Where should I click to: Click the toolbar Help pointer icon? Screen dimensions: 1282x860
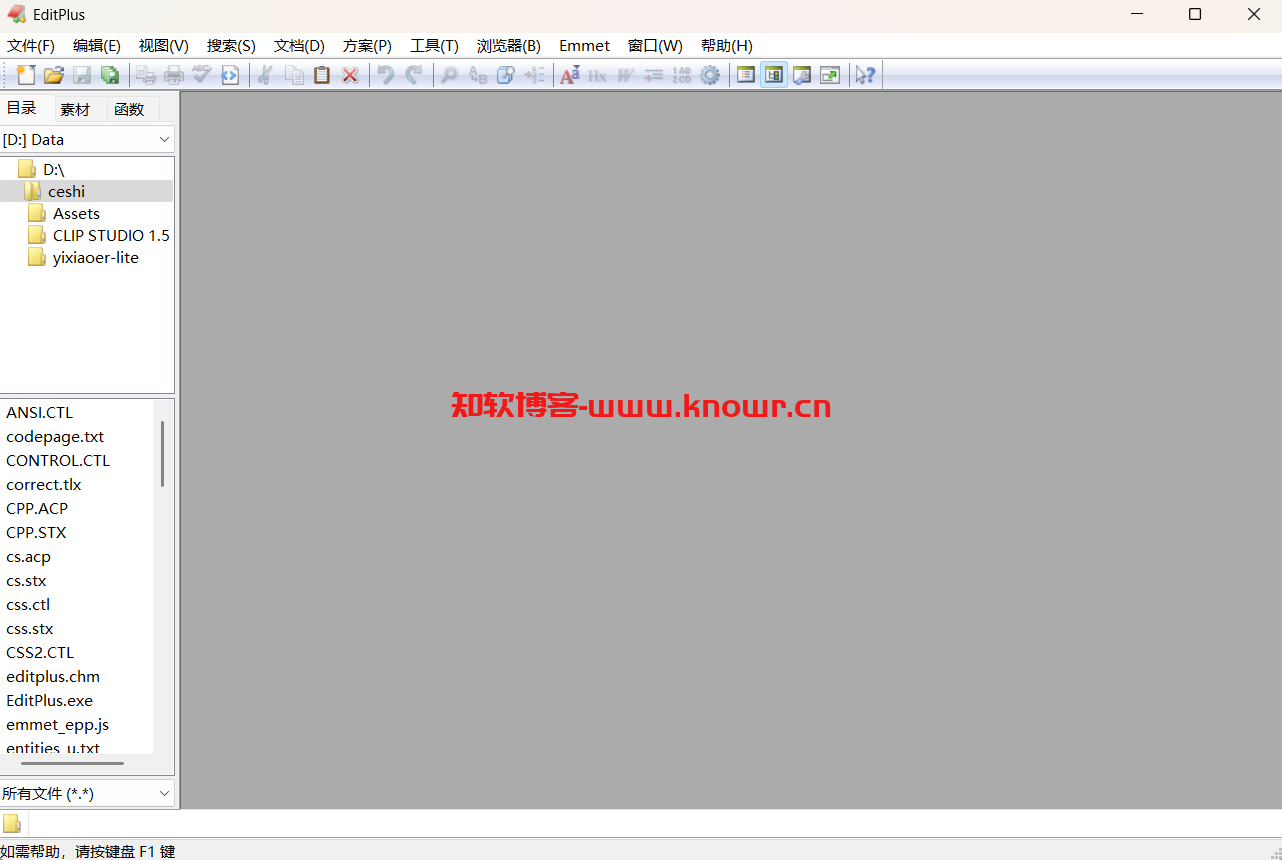coord(866,75)
